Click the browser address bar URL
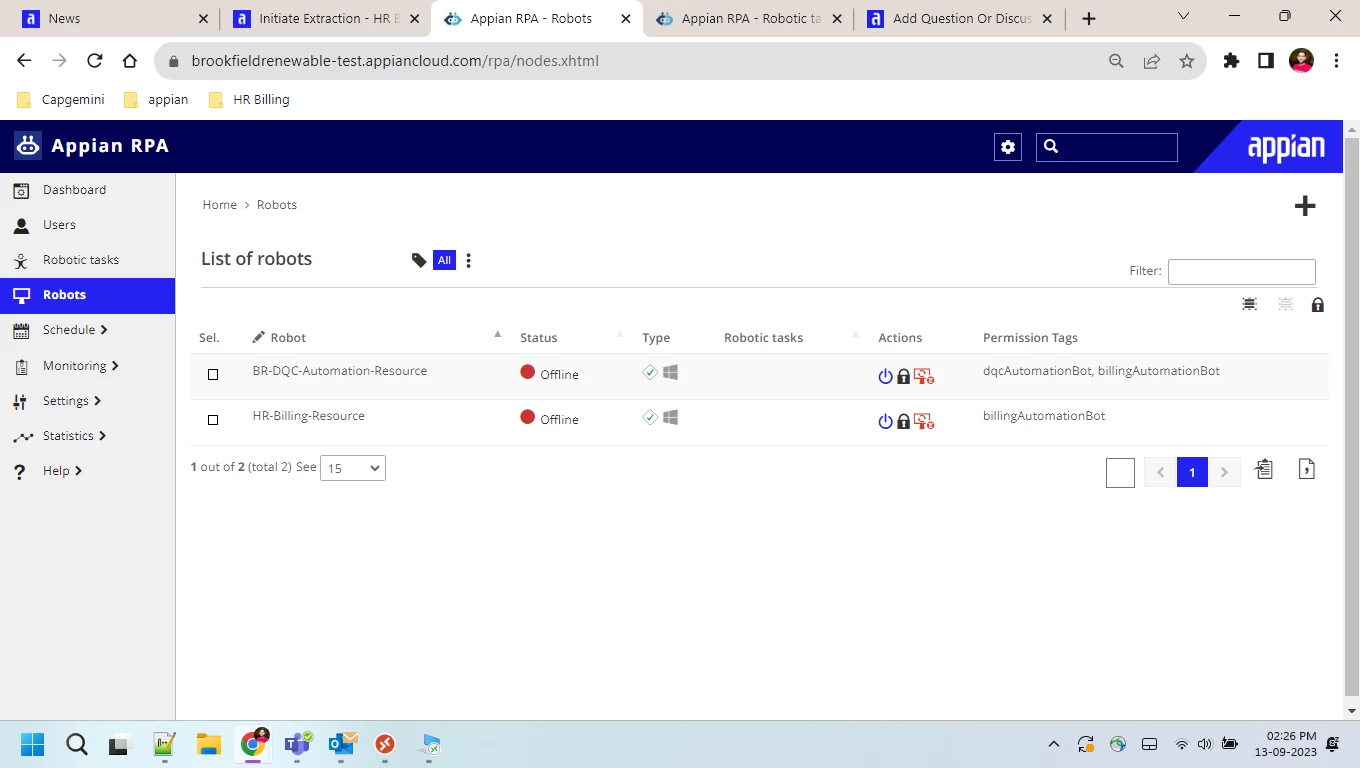1360x768 pixels. (395, 61)
